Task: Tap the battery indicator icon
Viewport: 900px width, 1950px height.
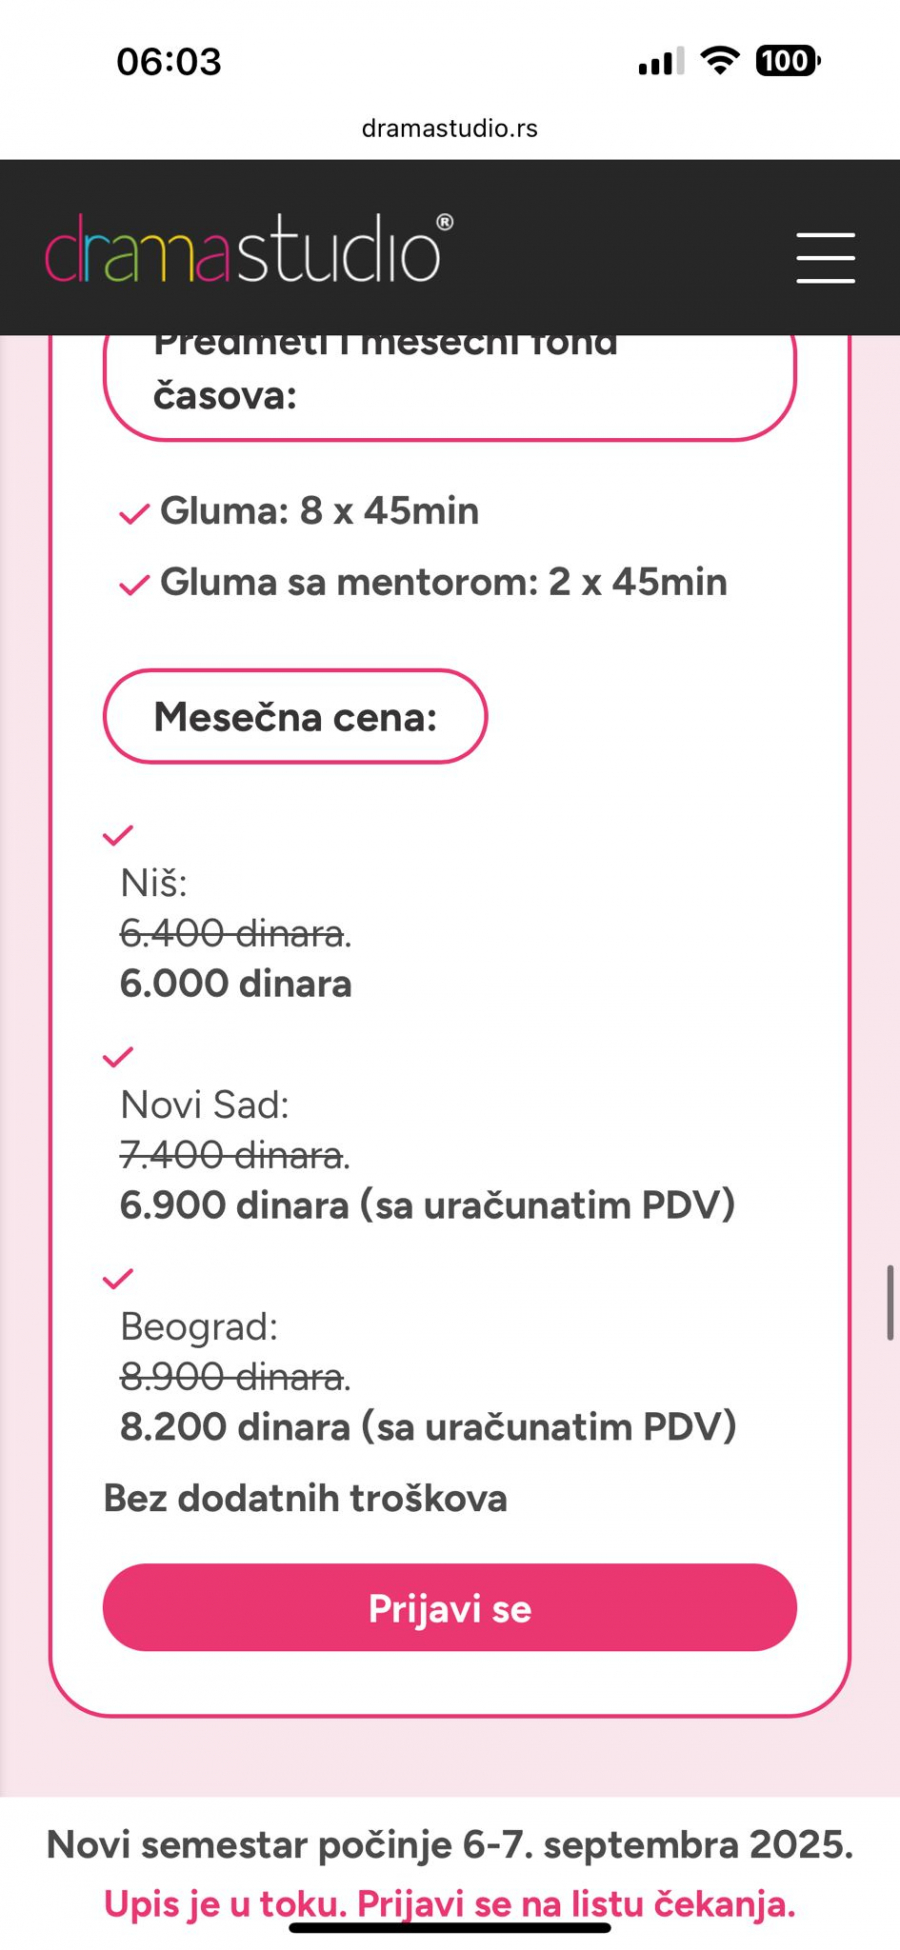Action: [787, 61]
